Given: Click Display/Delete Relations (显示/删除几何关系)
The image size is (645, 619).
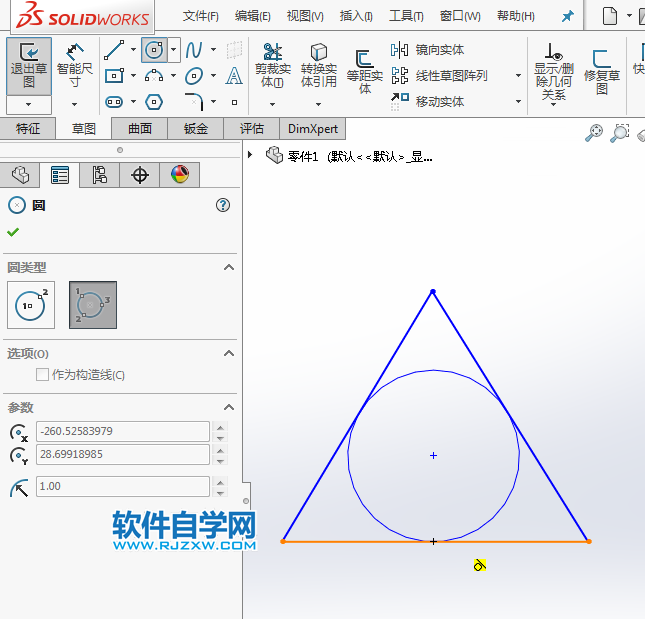Looking at the screenshot, I should point(554,72).
